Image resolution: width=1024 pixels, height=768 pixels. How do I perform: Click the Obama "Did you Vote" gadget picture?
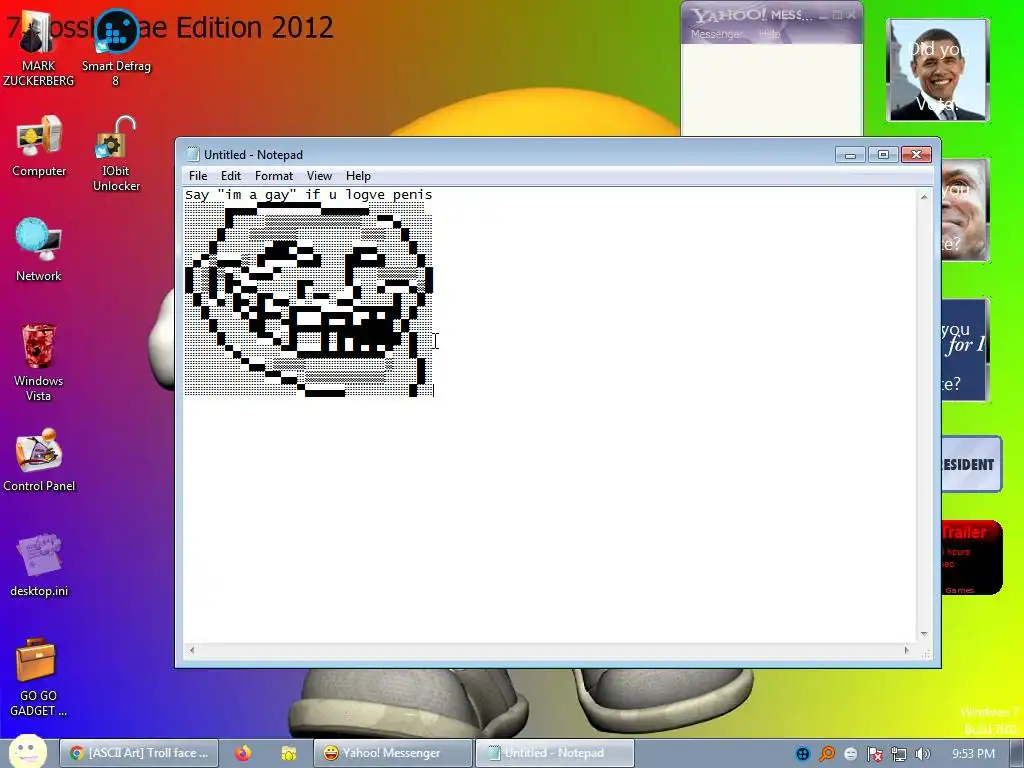click(x=938, y=70)
